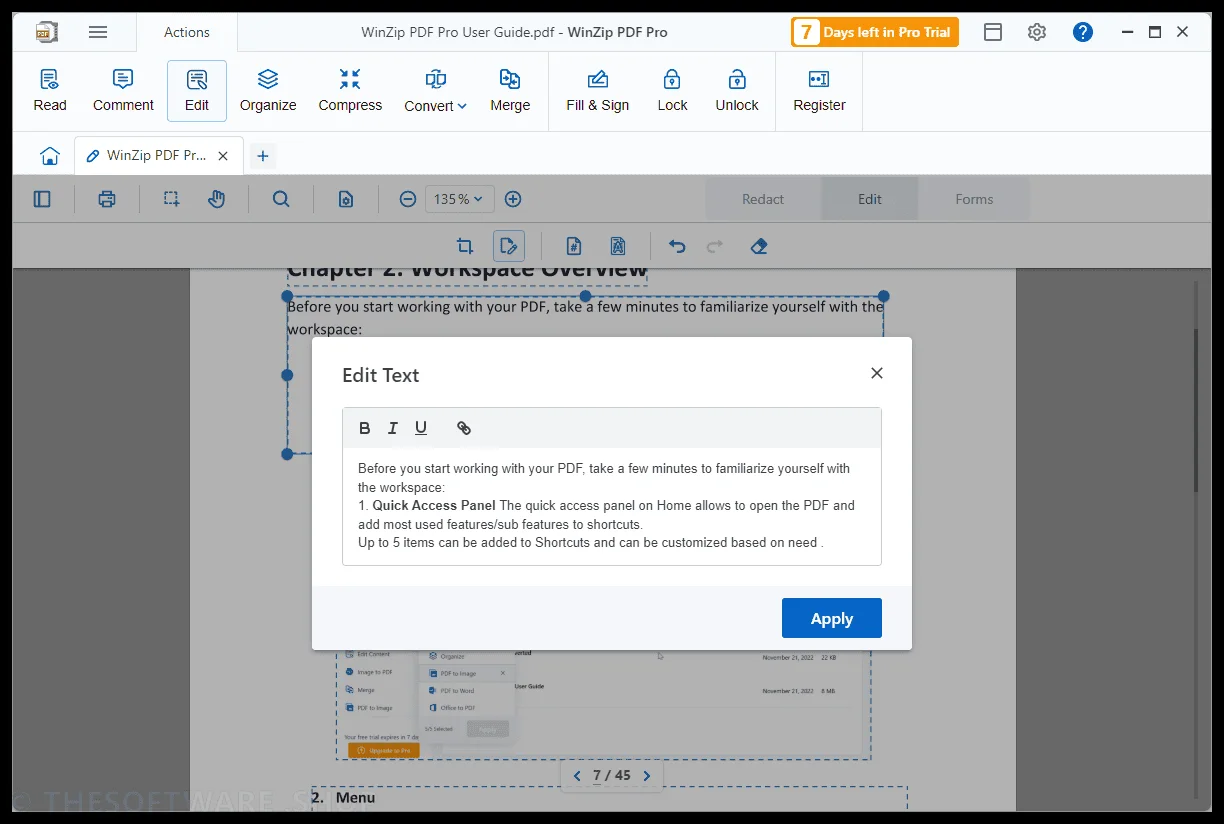
Task: Click the page number 7 field
Action: (597, 776)
